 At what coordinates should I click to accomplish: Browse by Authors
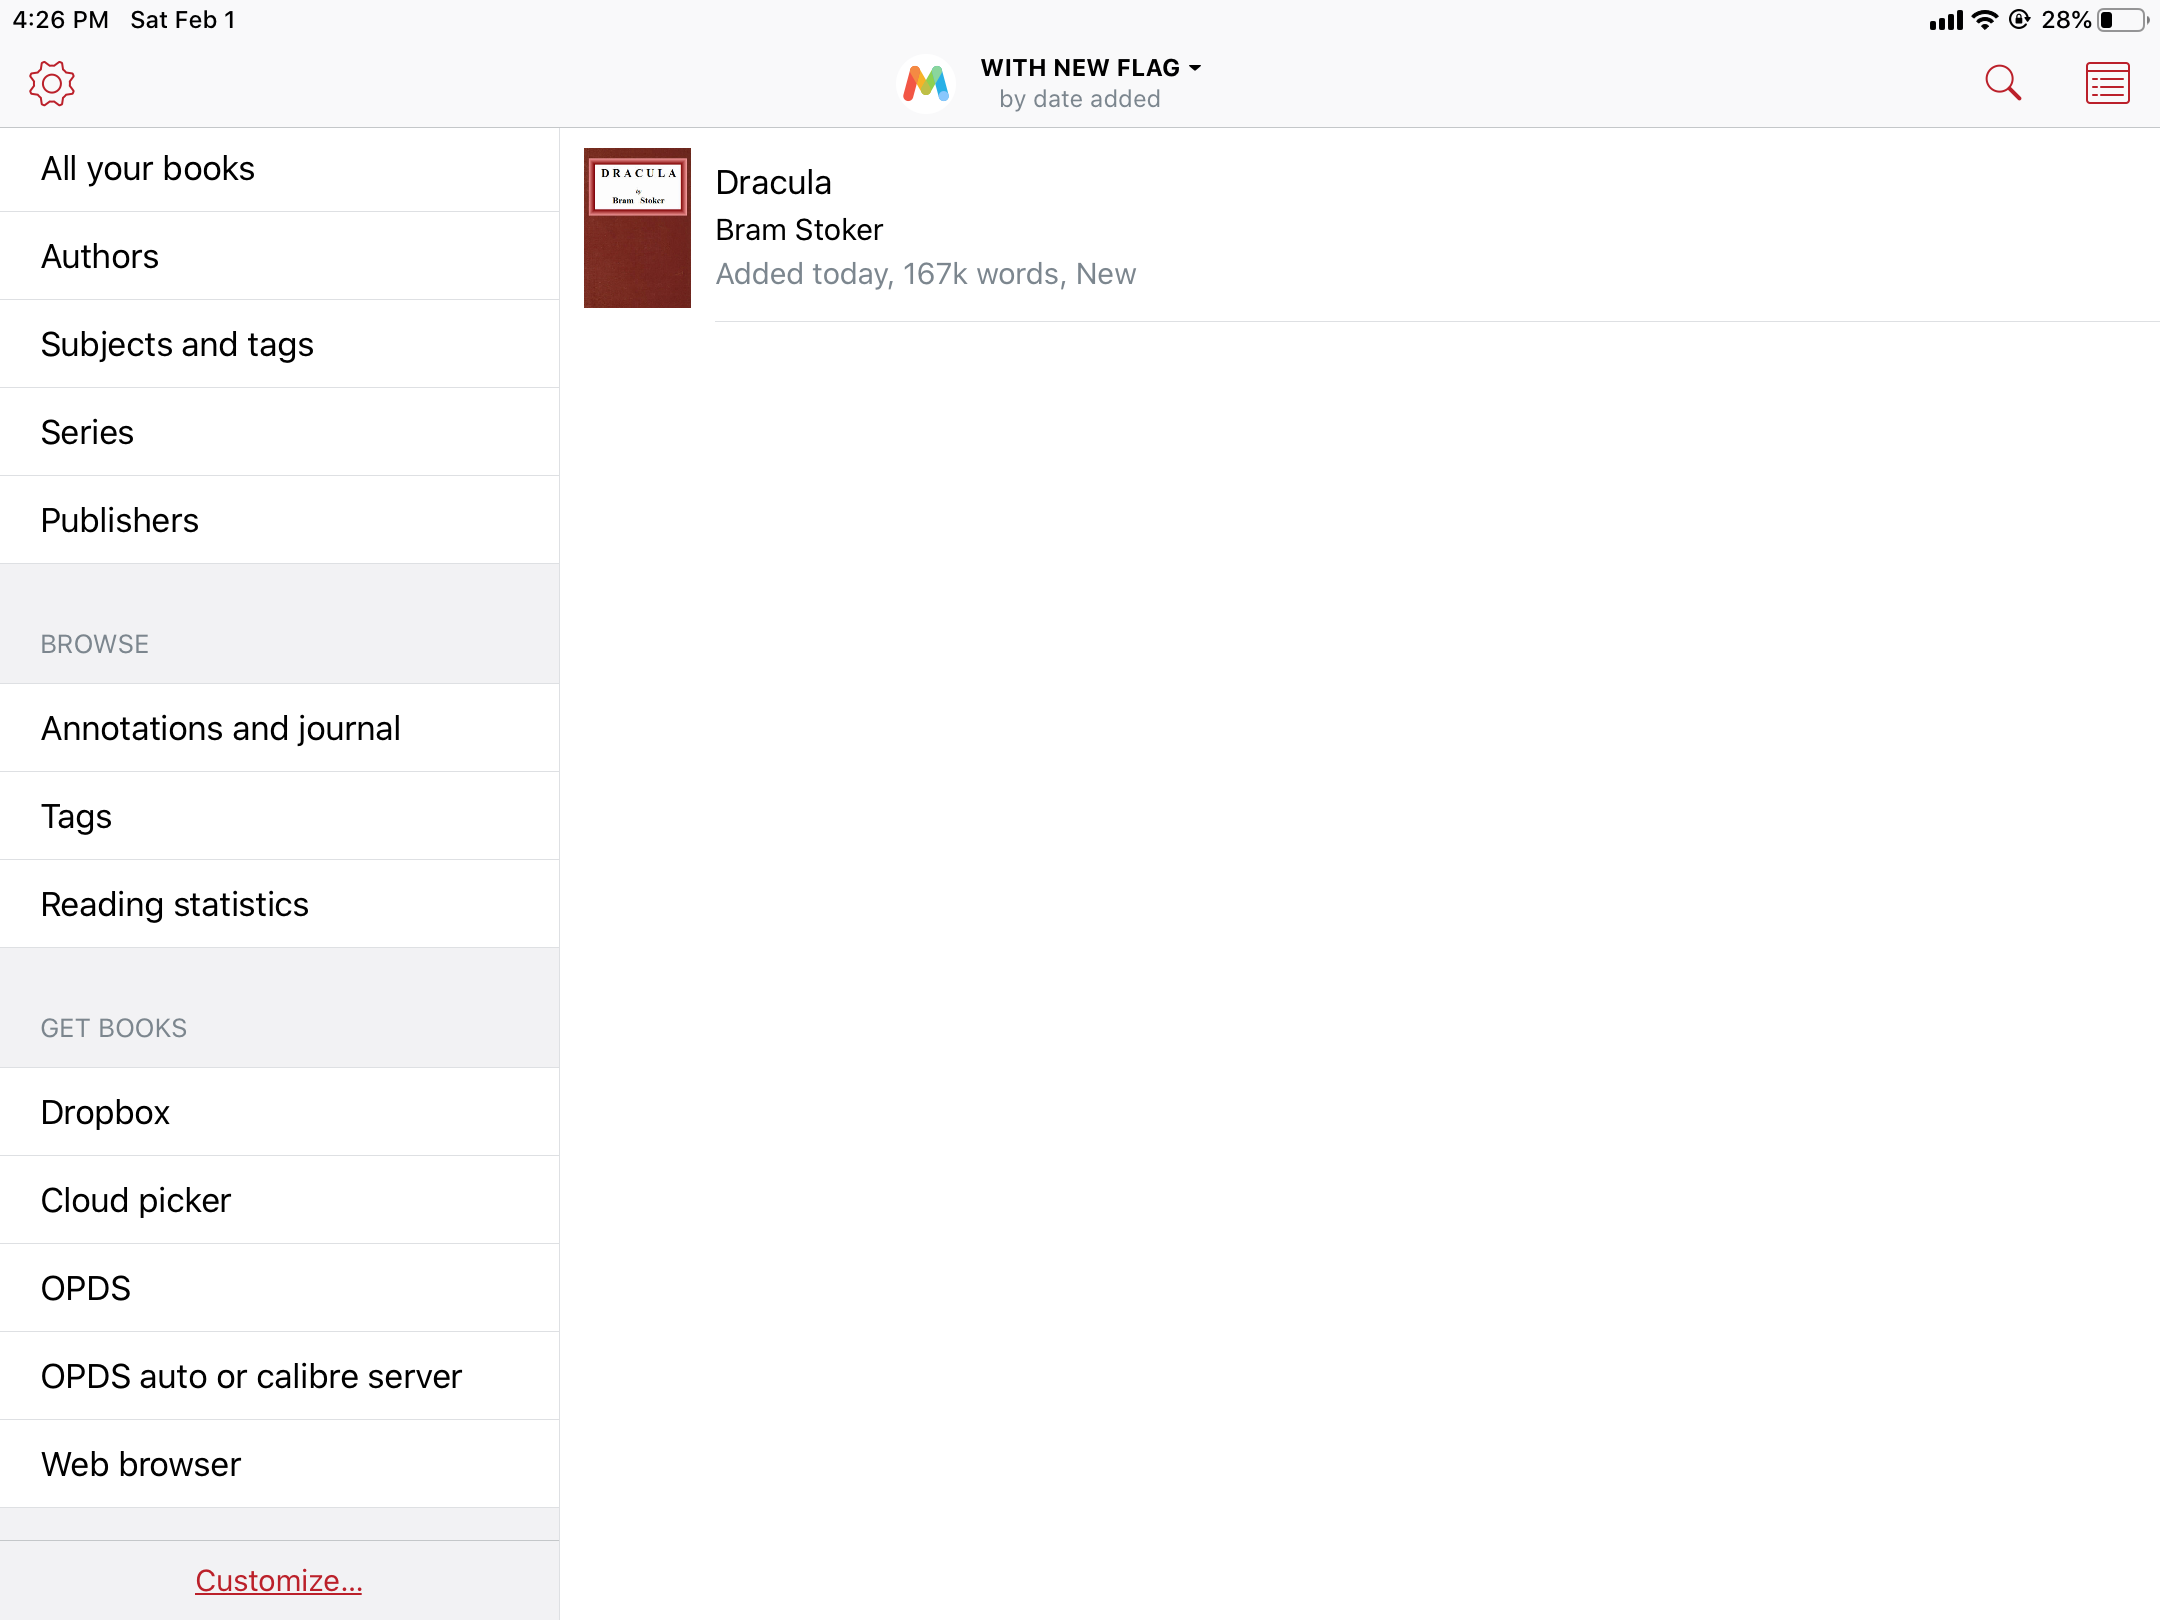[x=100, y=256]
